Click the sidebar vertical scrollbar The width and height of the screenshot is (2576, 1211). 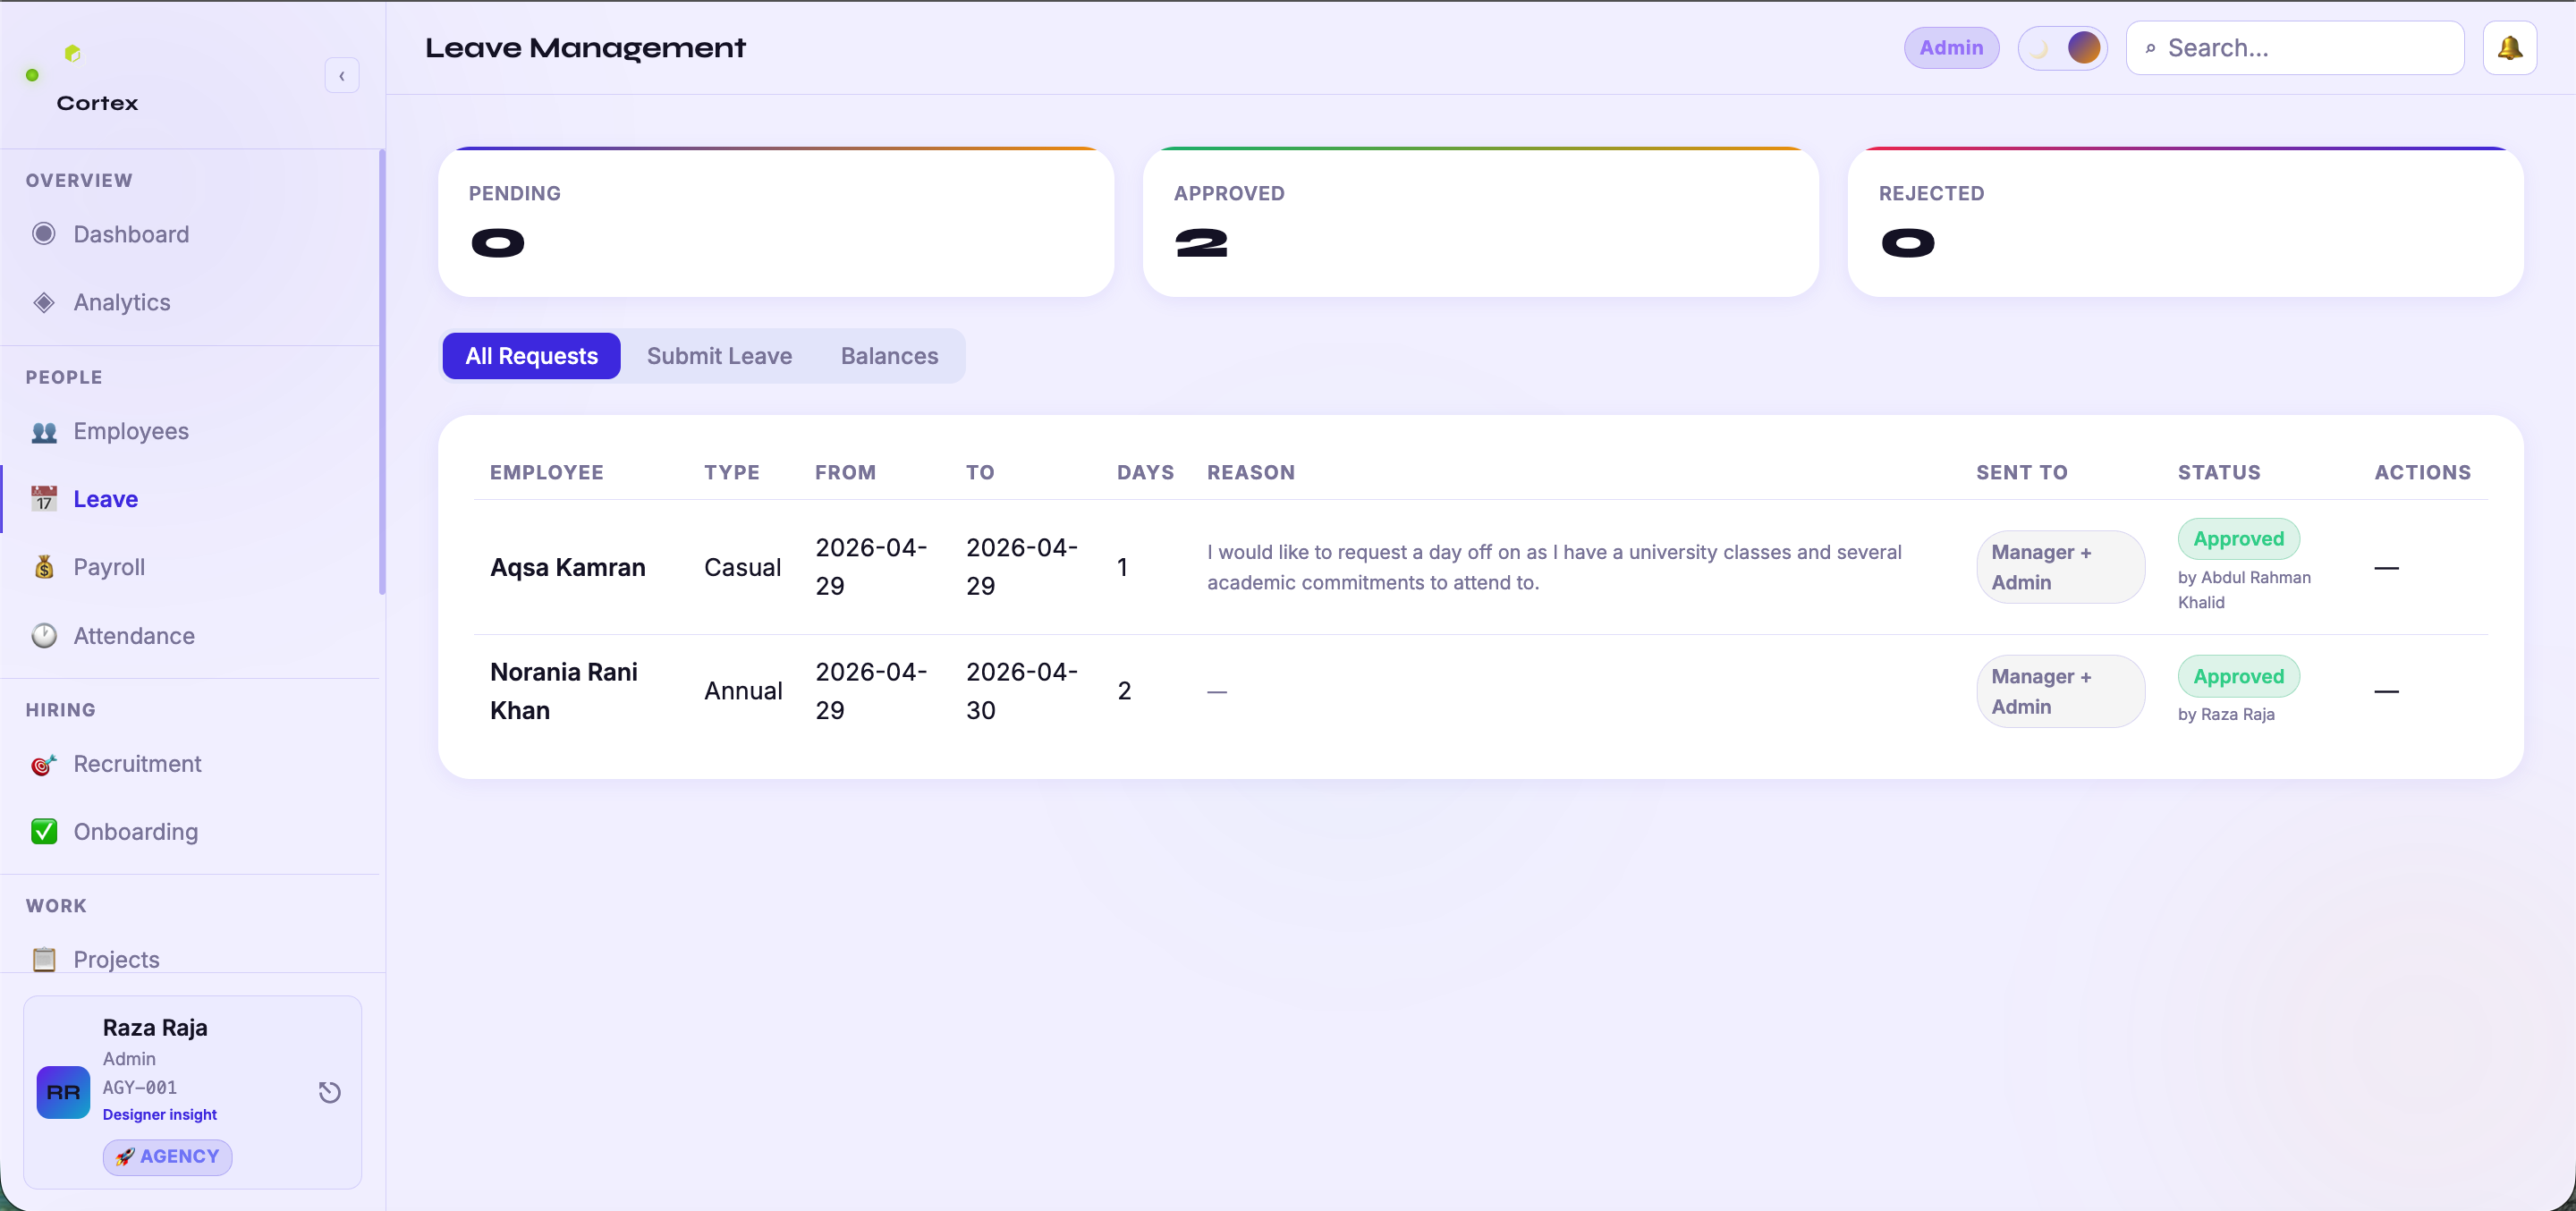coord(382,372)
